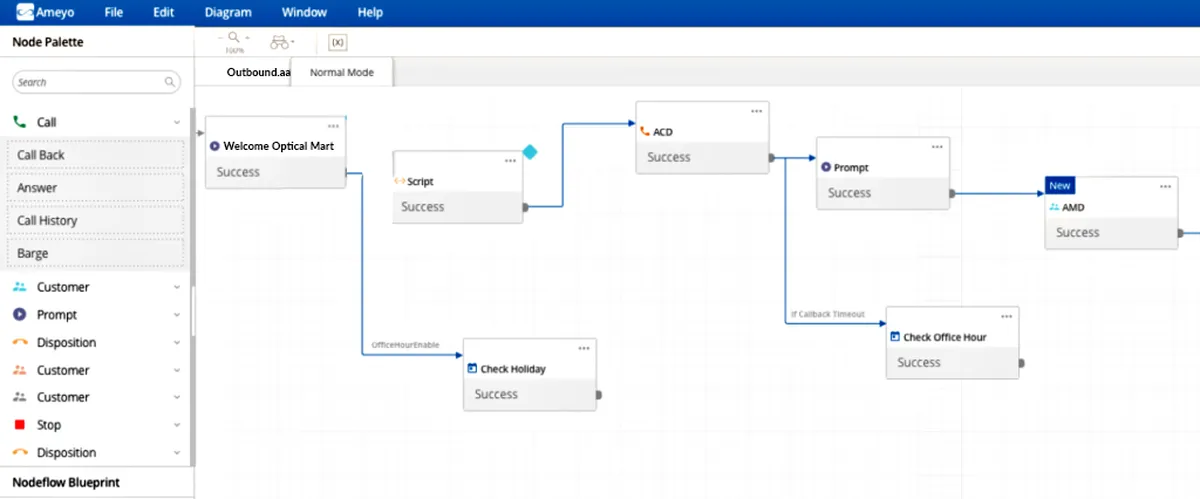Click the Check Office Hour calendar icon
The image size is (1200, 499).
(x=895, y=337)
